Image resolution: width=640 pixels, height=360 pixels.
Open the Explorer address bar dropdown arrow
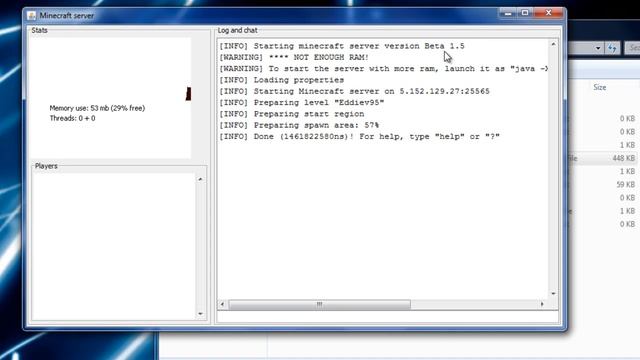pyautogui.click(x=598, y=48)
